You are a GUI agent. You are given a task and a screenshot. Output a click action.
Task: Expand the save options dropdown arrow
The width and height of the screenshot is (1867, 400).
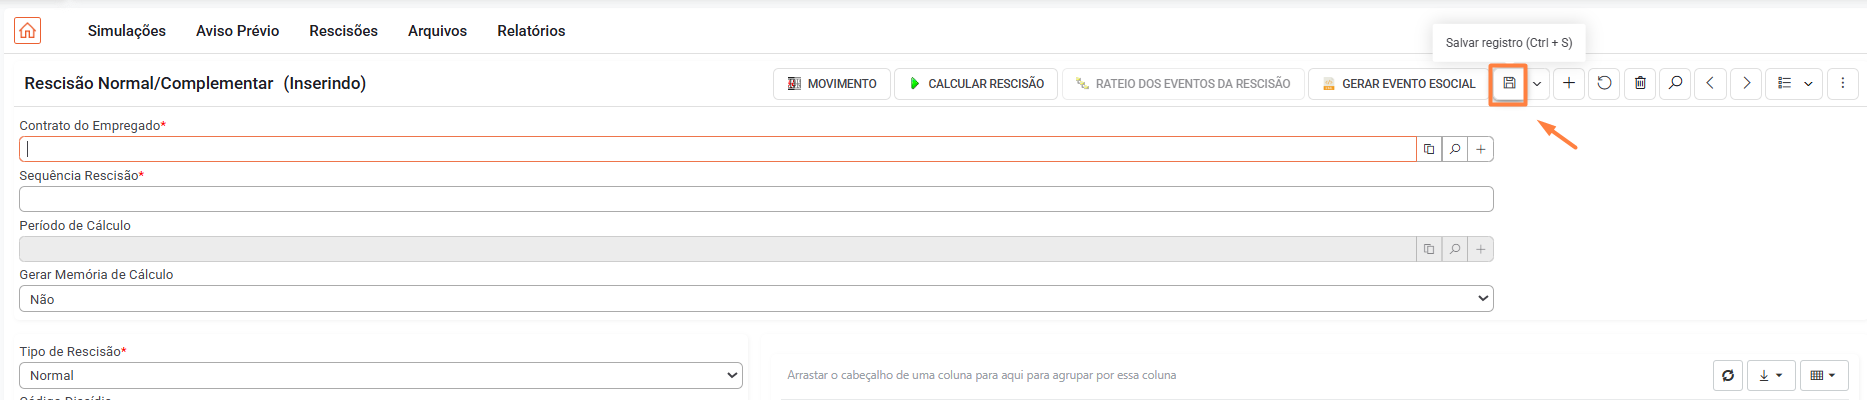pos(1537,83)
